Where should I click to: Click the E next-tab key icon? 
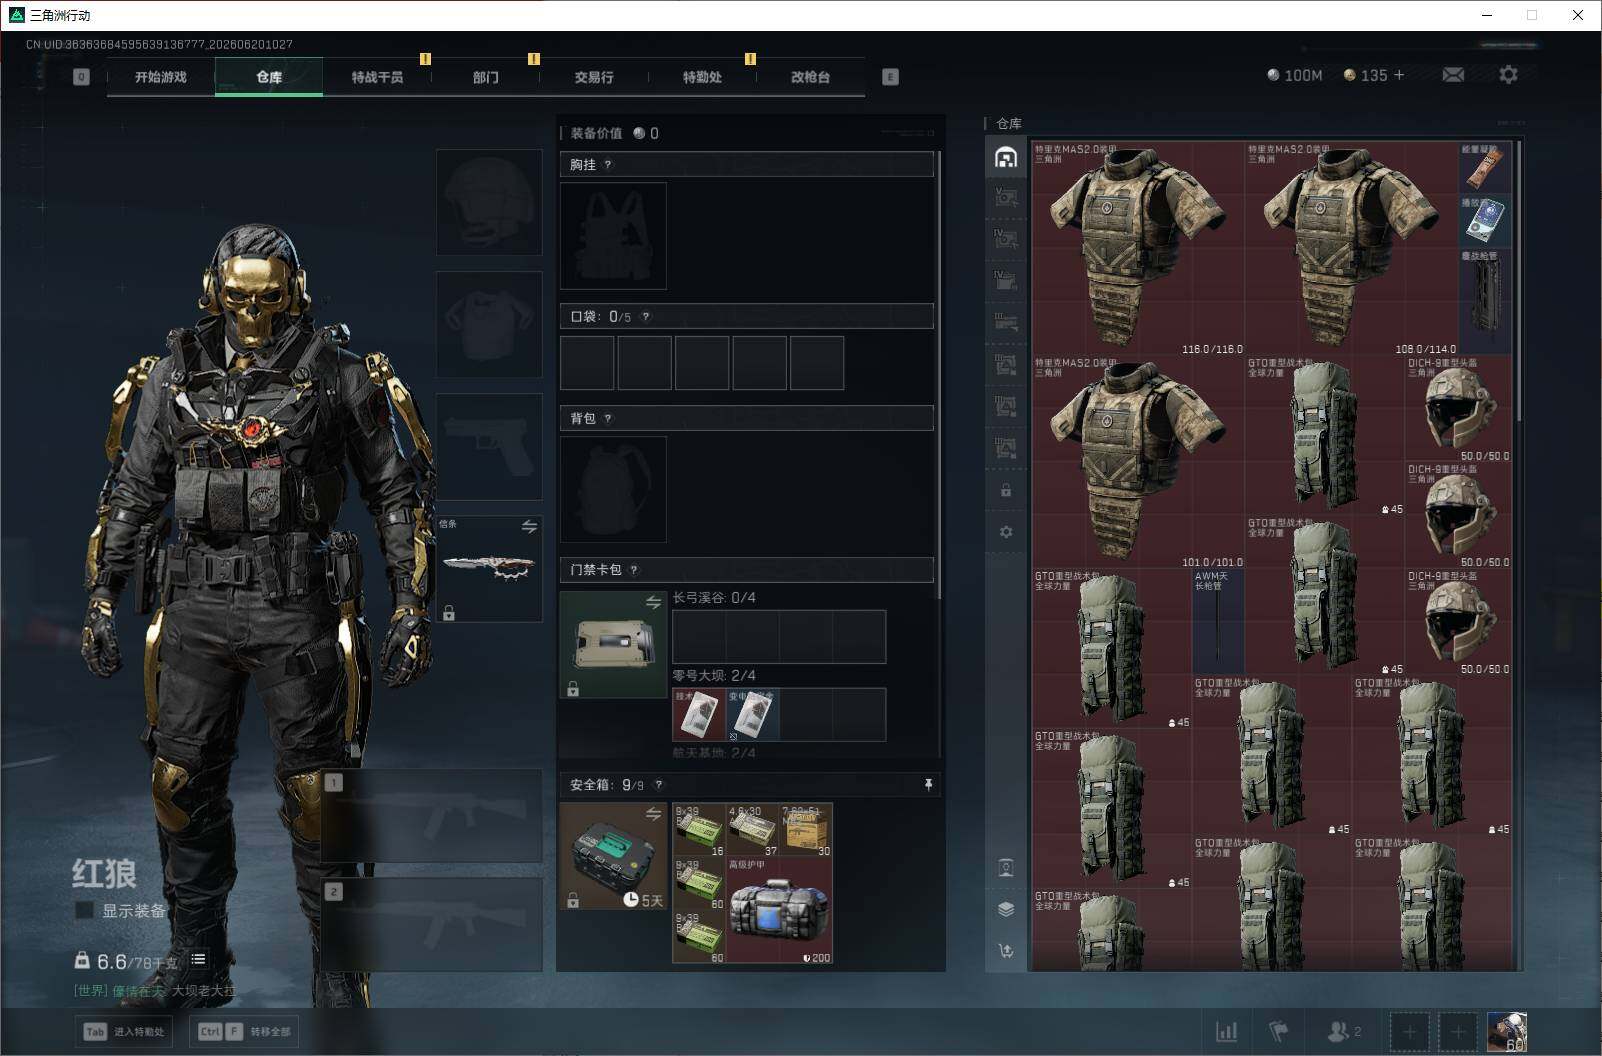[890, 77]
